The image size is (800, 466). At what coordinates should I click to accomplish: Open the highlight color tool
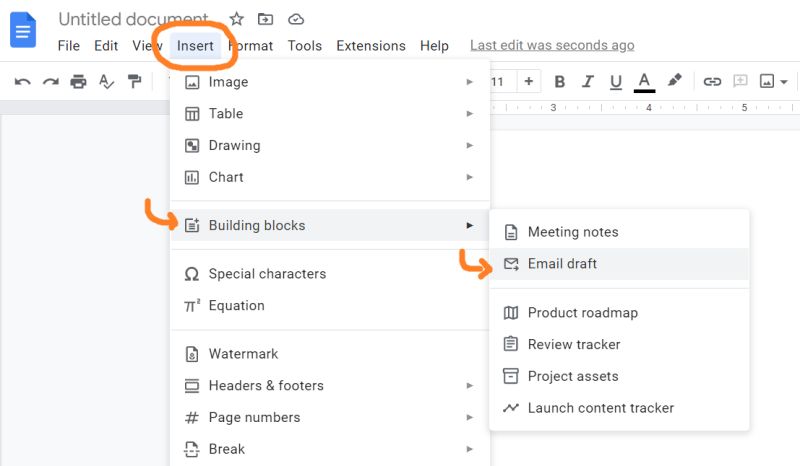[x=674, y=81]
